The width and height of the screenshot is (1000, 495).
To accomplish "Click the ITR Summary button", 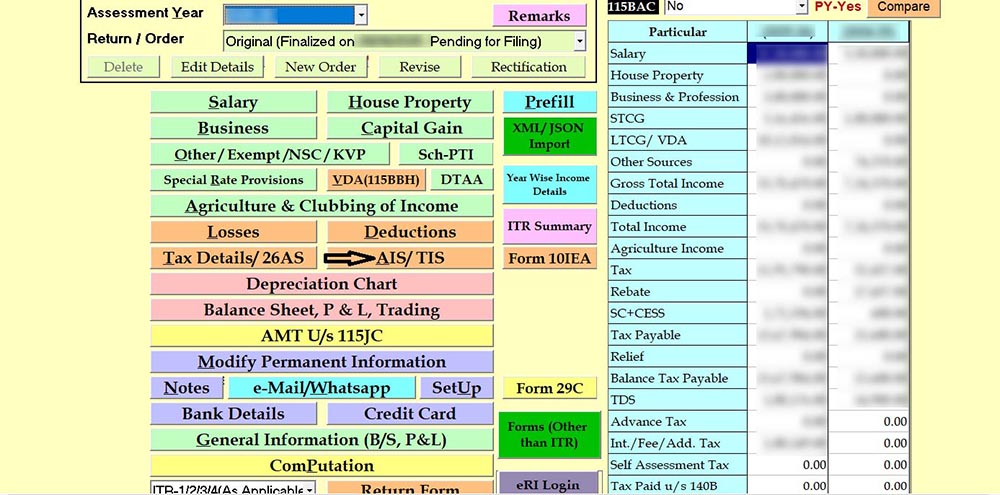I will 549,226.
